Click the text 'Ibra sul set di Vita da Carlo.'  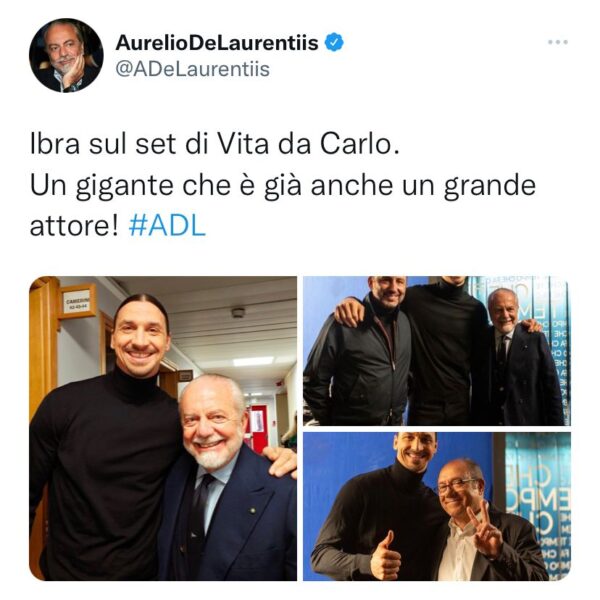tap(215, 144)
